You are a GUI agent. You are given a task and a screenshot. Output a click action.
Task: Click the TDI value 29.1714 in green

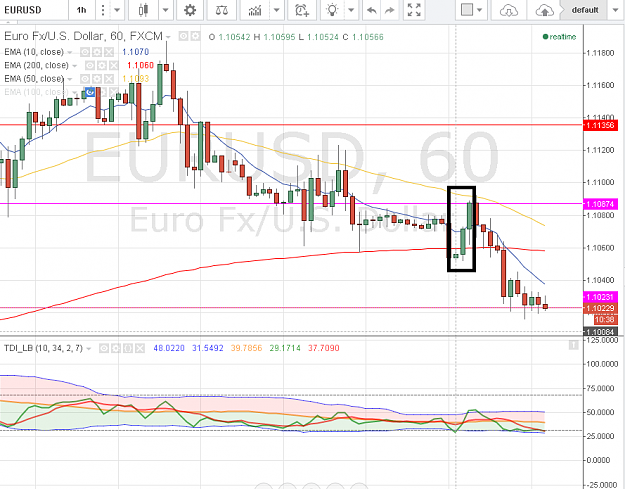[285, 348]
